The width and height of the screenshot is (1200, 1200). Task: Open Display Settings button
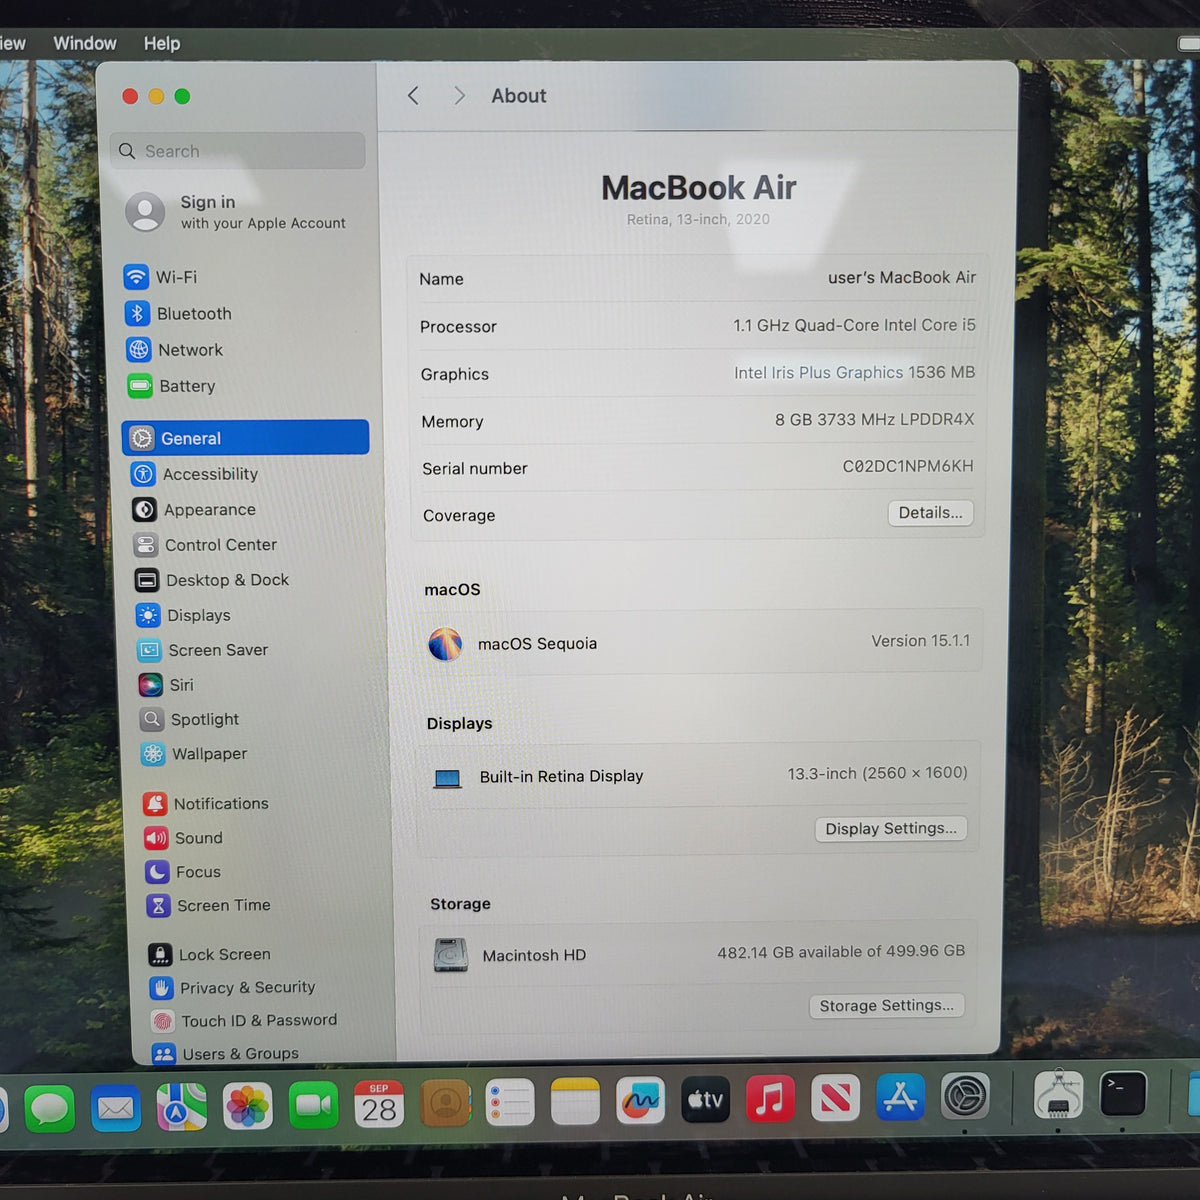(891, 829)
